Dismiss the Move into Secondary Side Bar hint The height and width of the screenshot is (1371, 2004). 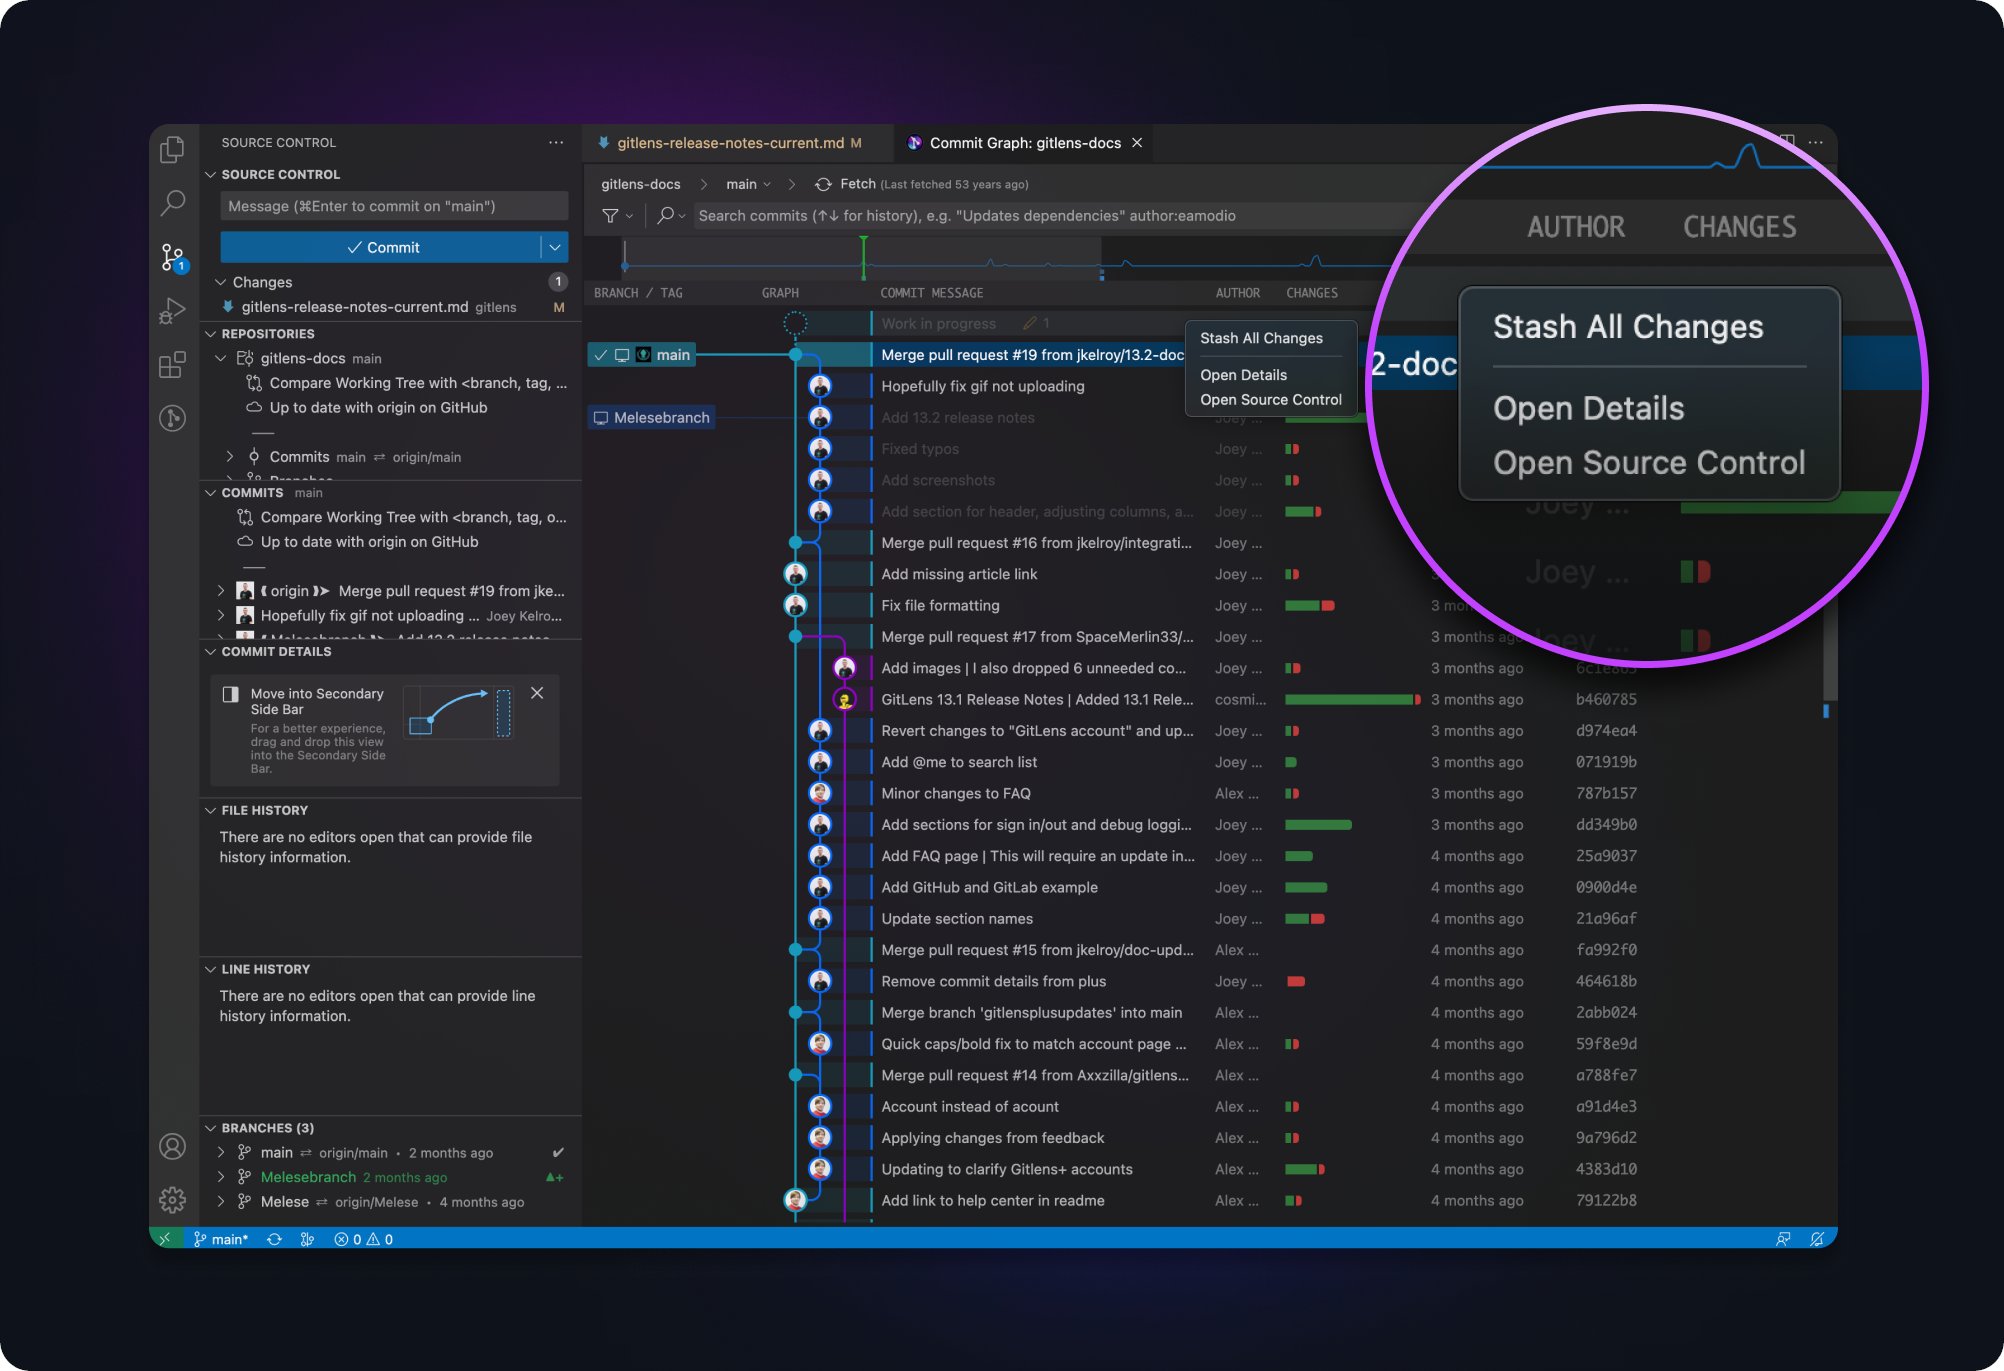tap(537, 693)
